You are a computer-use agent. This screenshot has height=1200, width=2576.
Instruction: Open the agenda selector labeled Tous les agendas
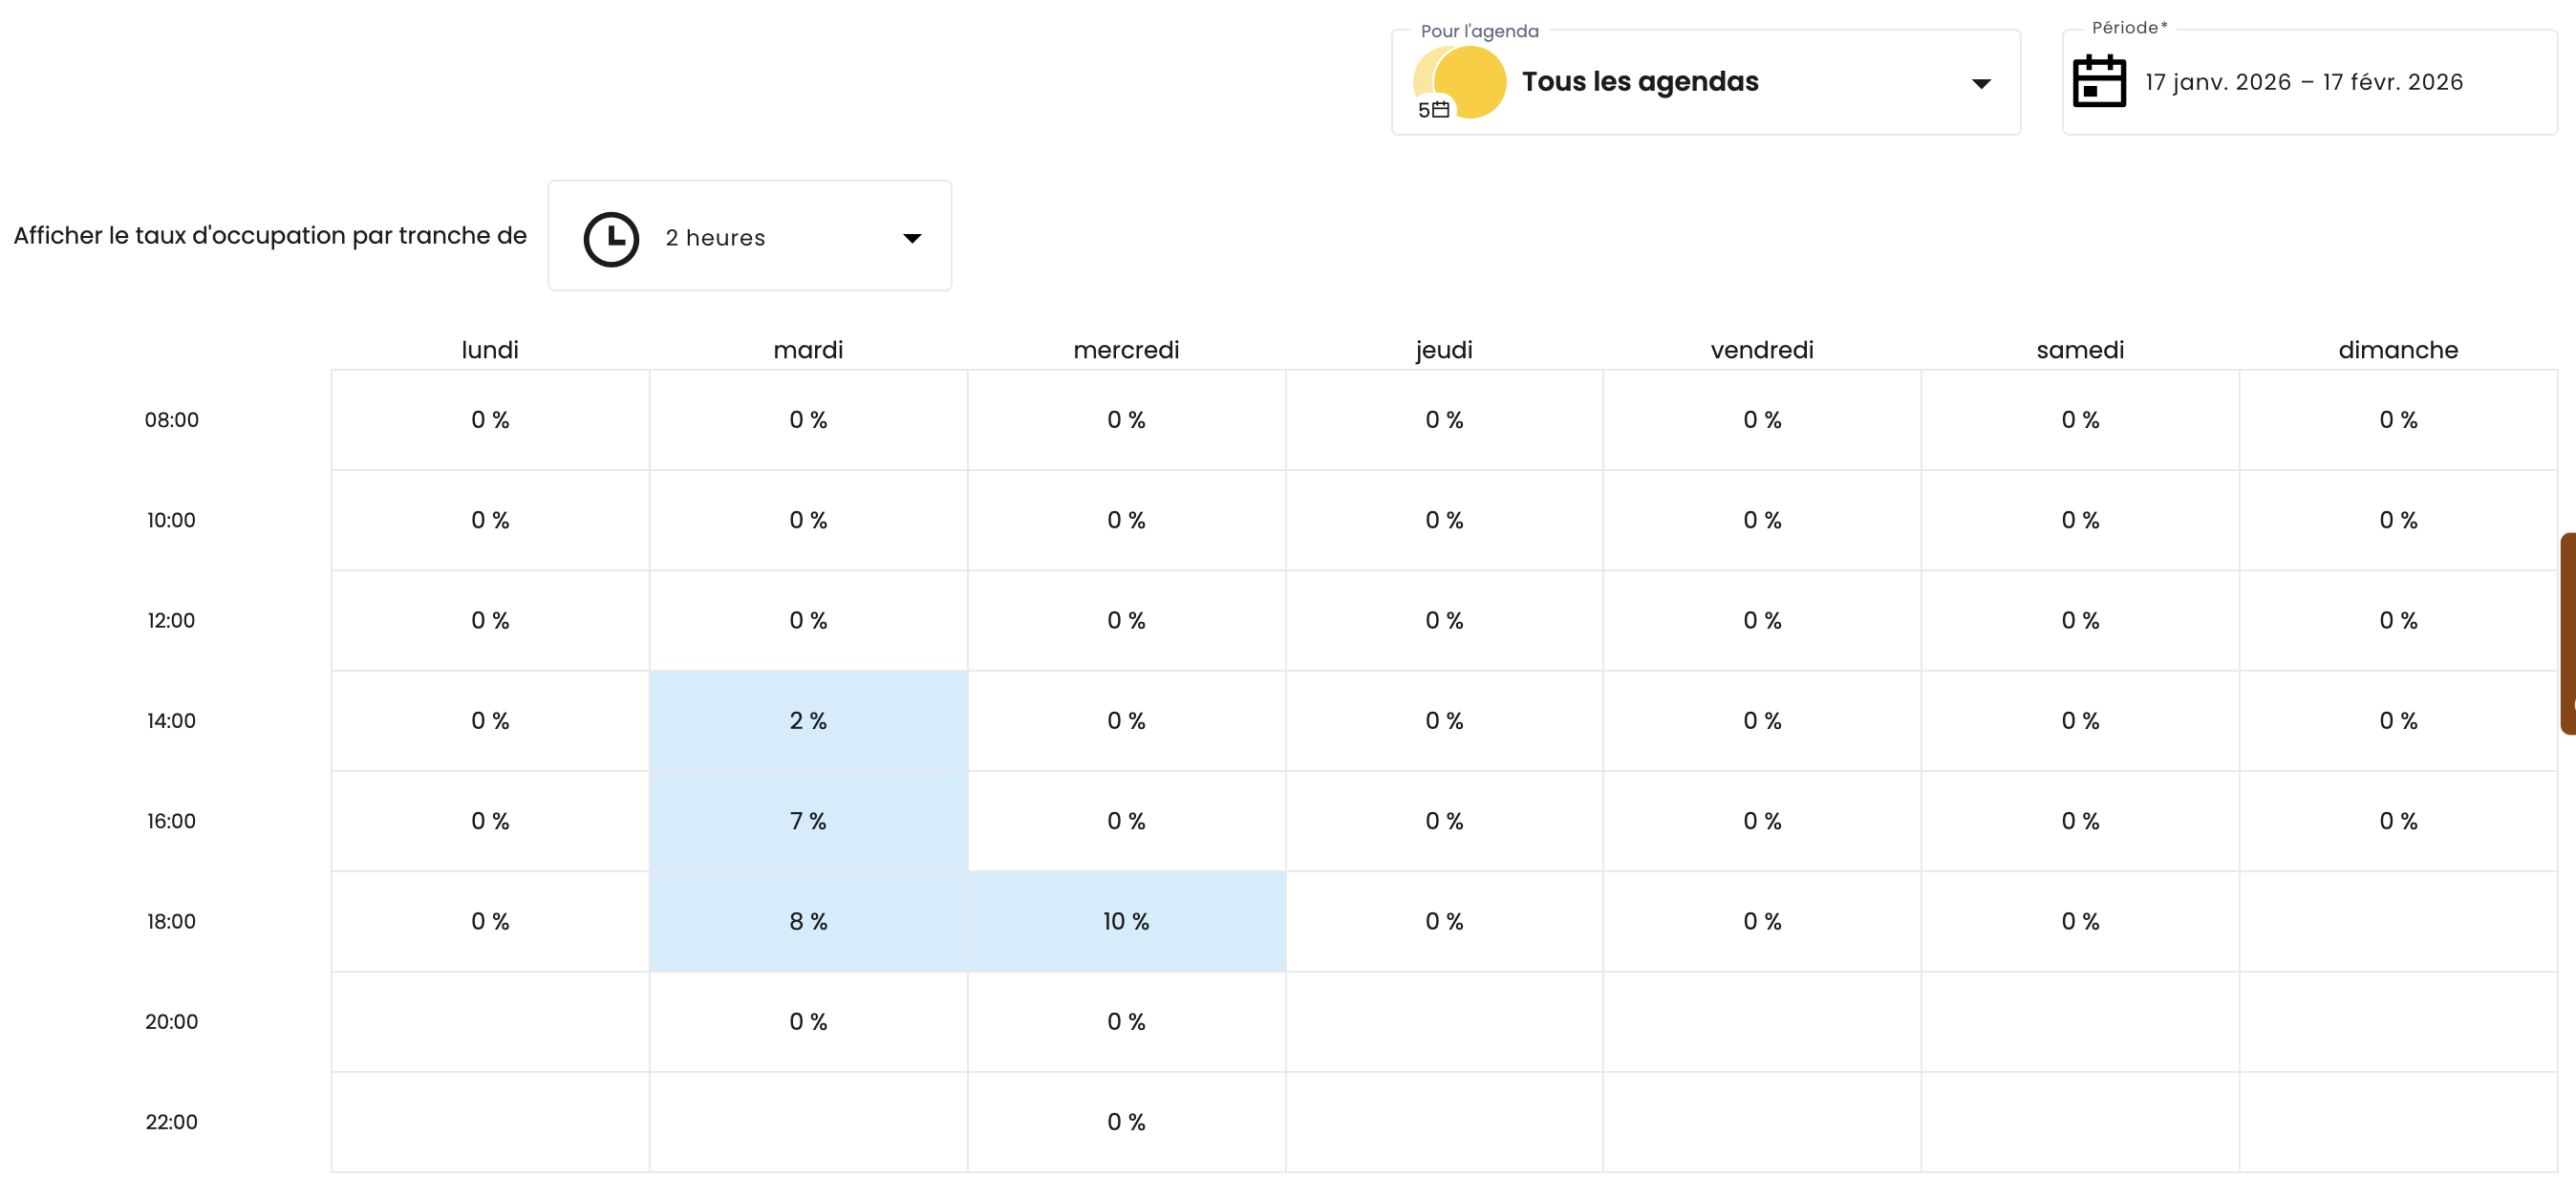click(x=1640, y=82)
